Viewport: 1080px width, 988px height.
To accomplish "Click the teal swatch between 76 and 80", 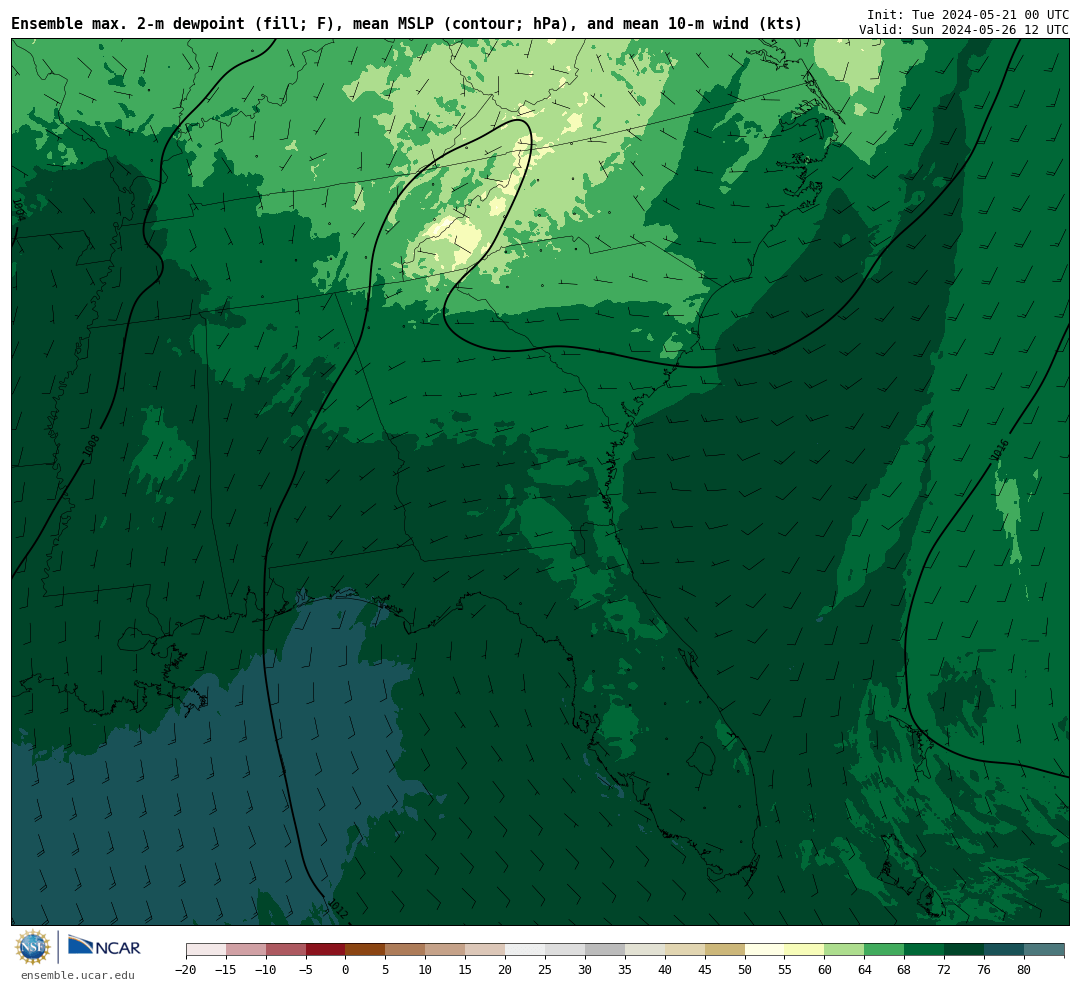I will coord(1005,950).
